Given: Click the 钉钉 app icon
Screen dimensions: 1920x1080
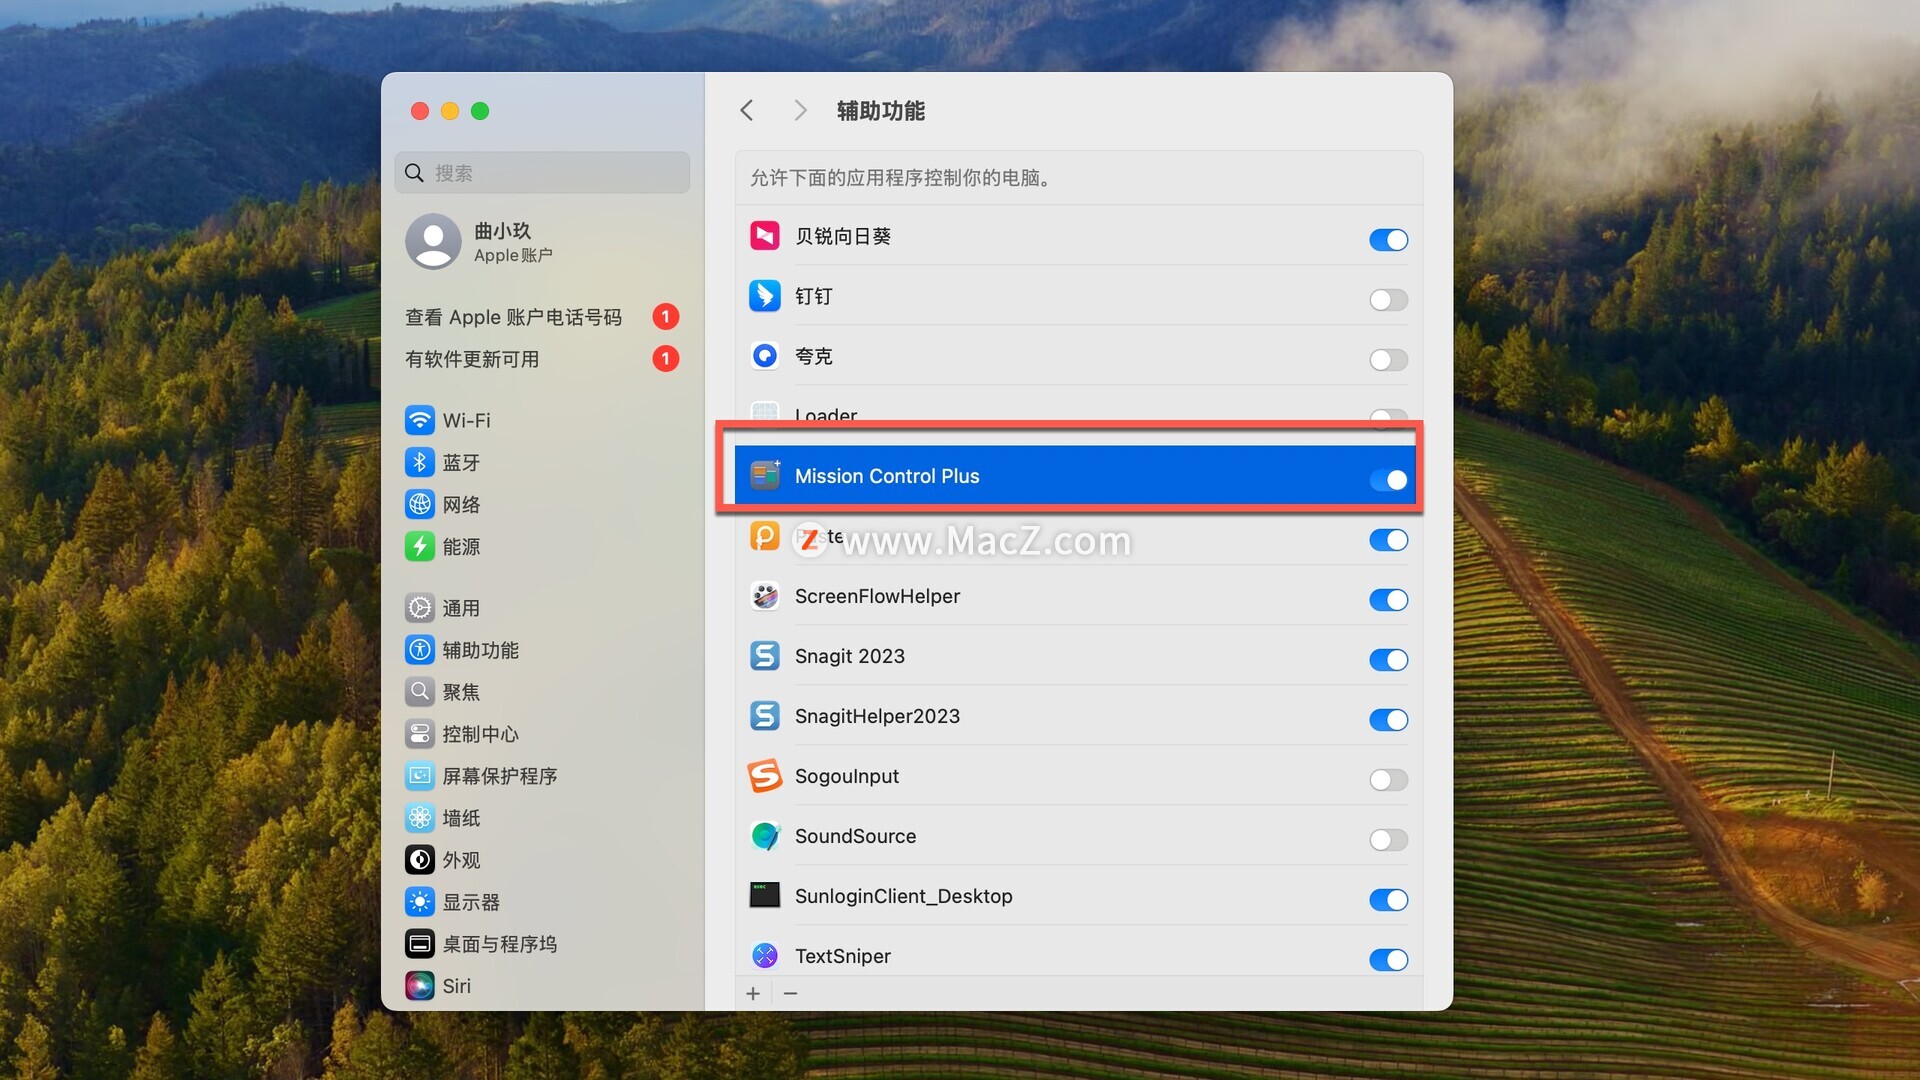Looking at the screenshot, I should pyautogui.click(x=765, y=296).
